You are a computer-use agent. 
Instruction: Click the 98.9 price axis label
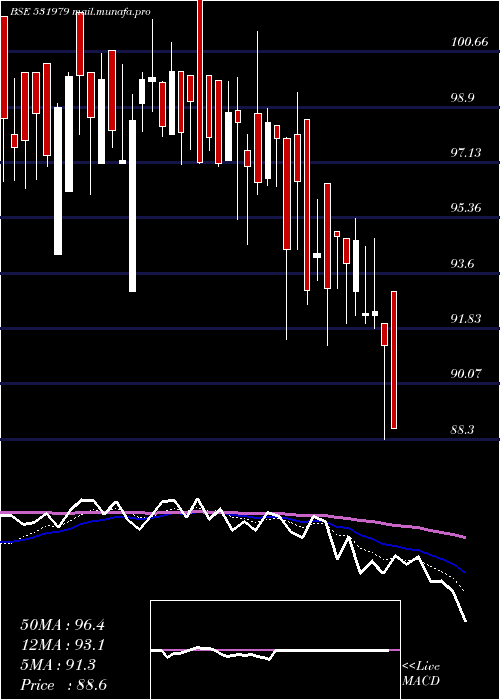(x=462, y=98)
